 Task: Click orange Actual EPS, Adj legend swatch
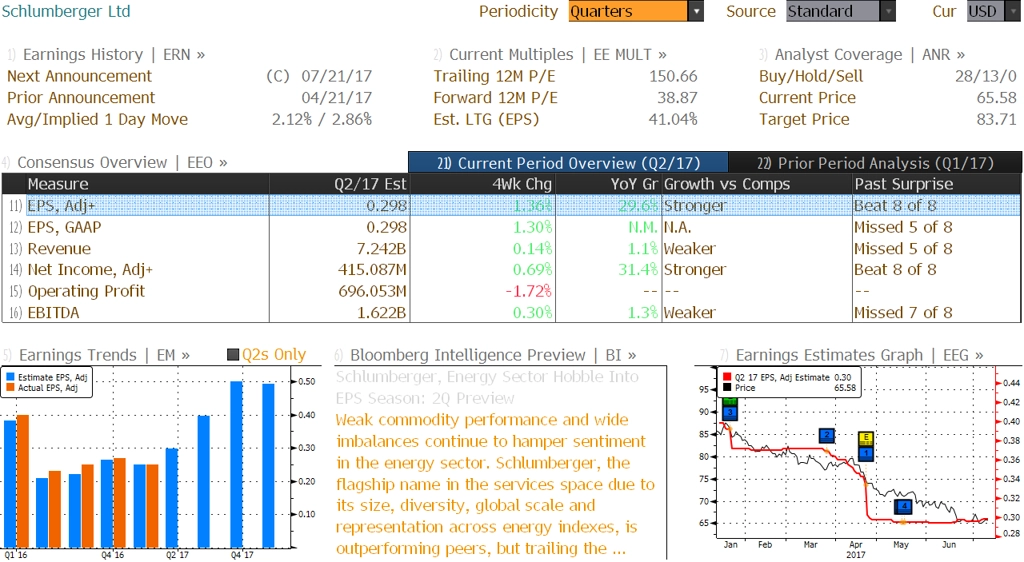[x=10, y=388]
